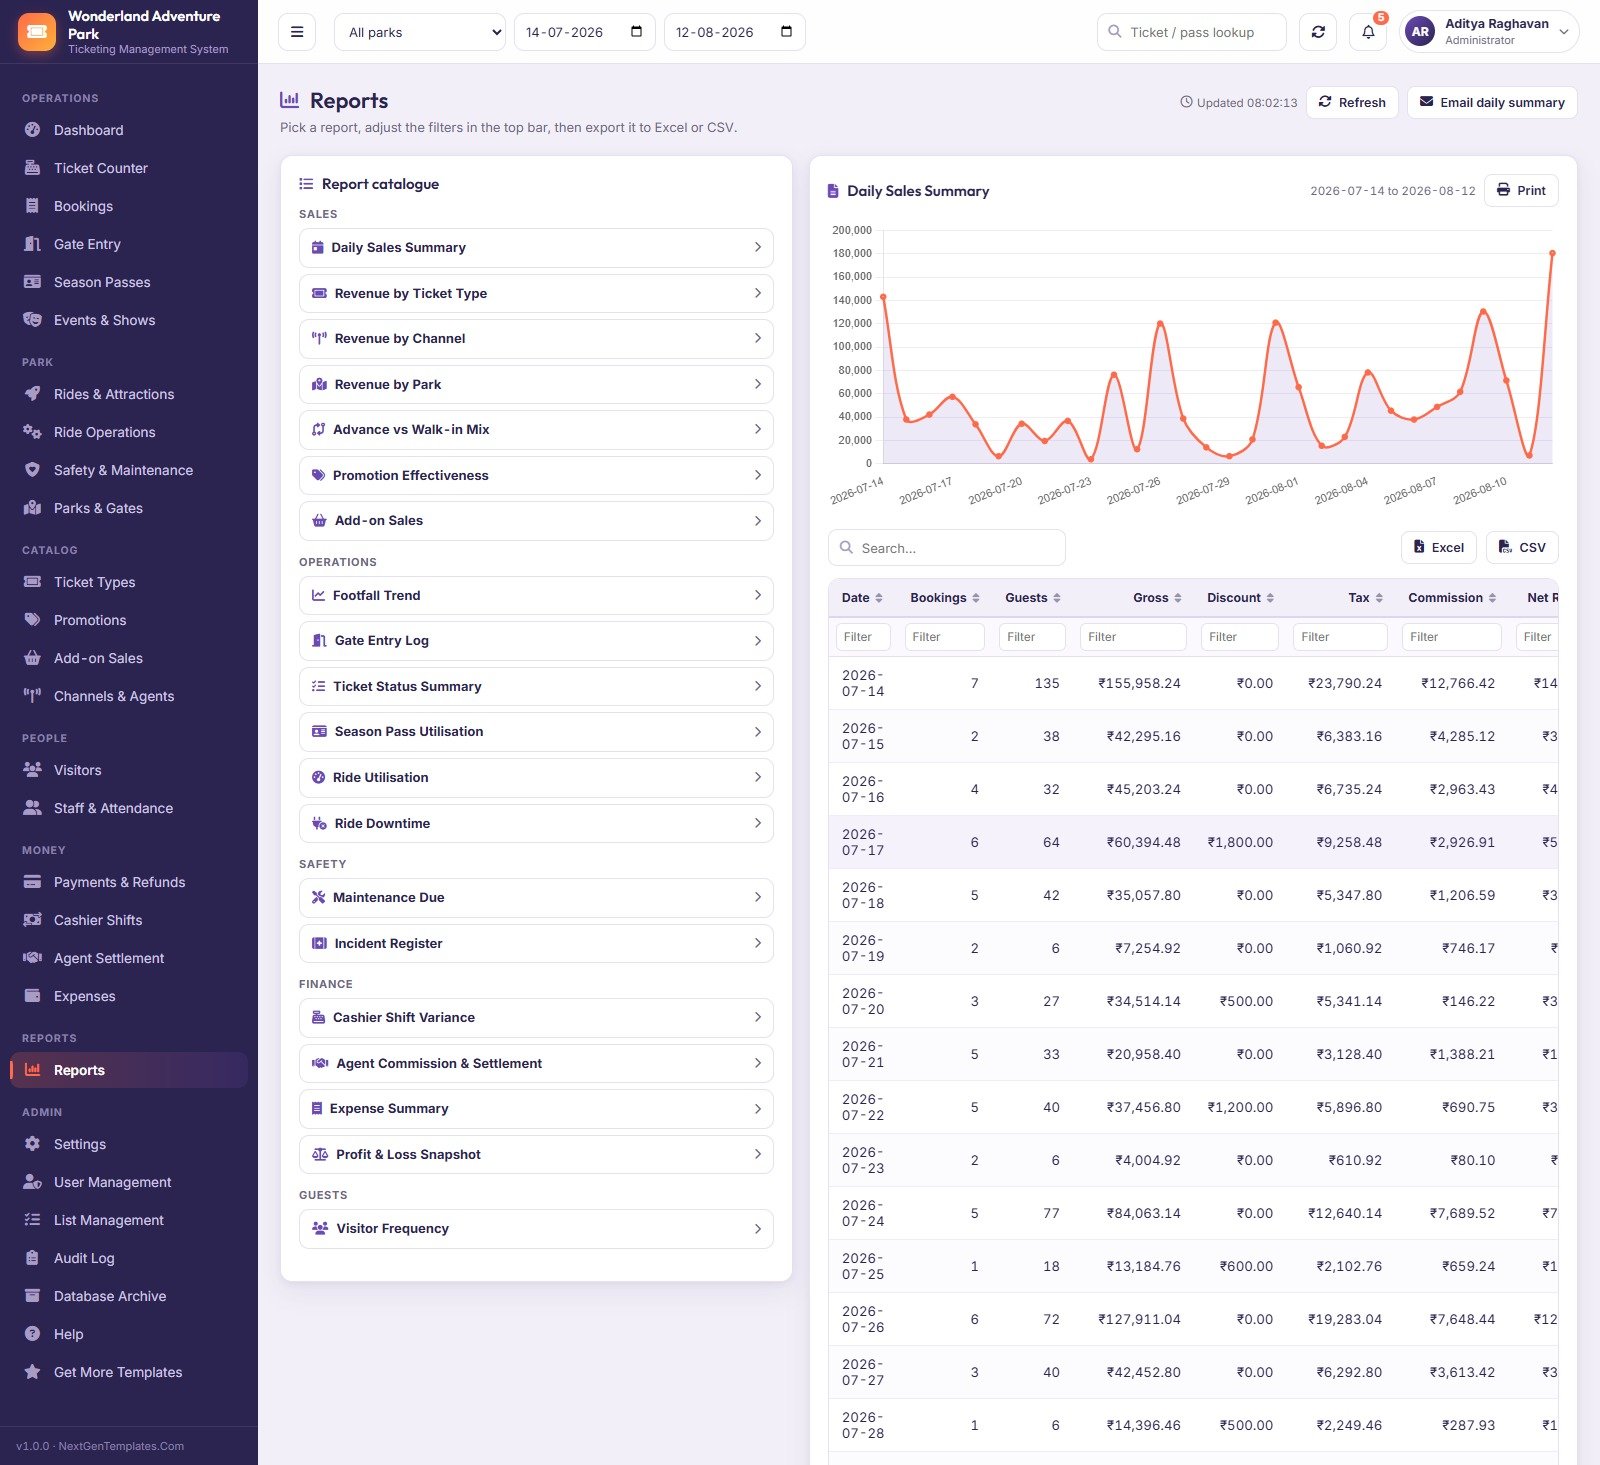This screenshot has height=1465, width=1600.
Task: Click the Guests column filter field
Action: pos(1033,637)
